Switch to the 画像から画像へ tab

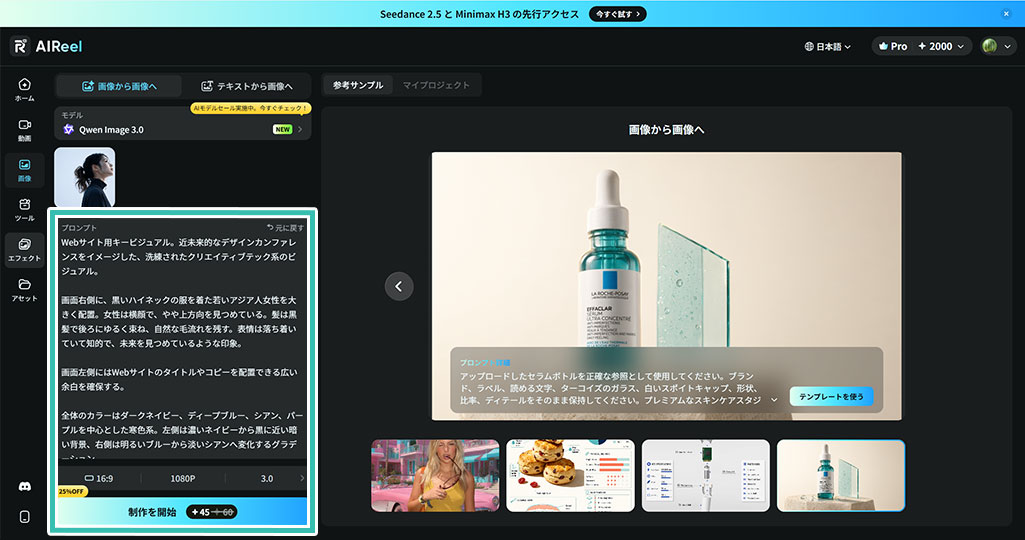coord(119,86)
